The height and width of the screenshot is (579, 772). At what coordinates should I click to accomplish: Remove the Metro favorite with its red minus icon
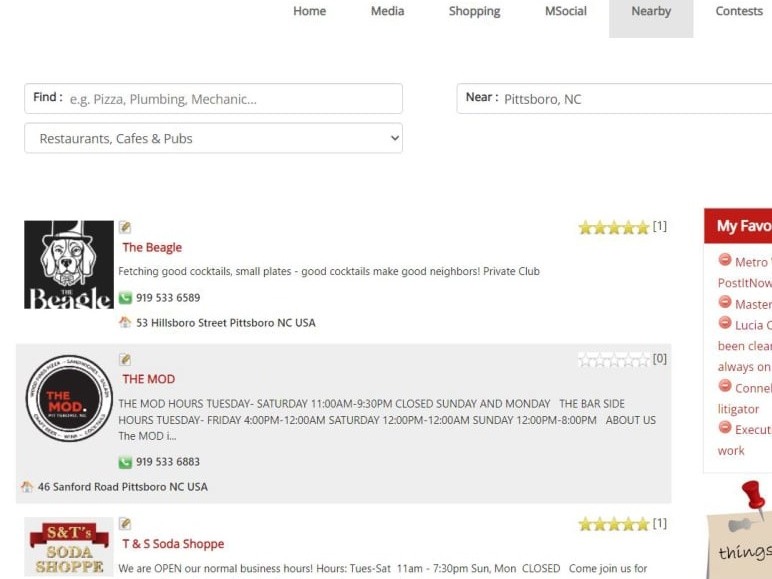[725, 259]
